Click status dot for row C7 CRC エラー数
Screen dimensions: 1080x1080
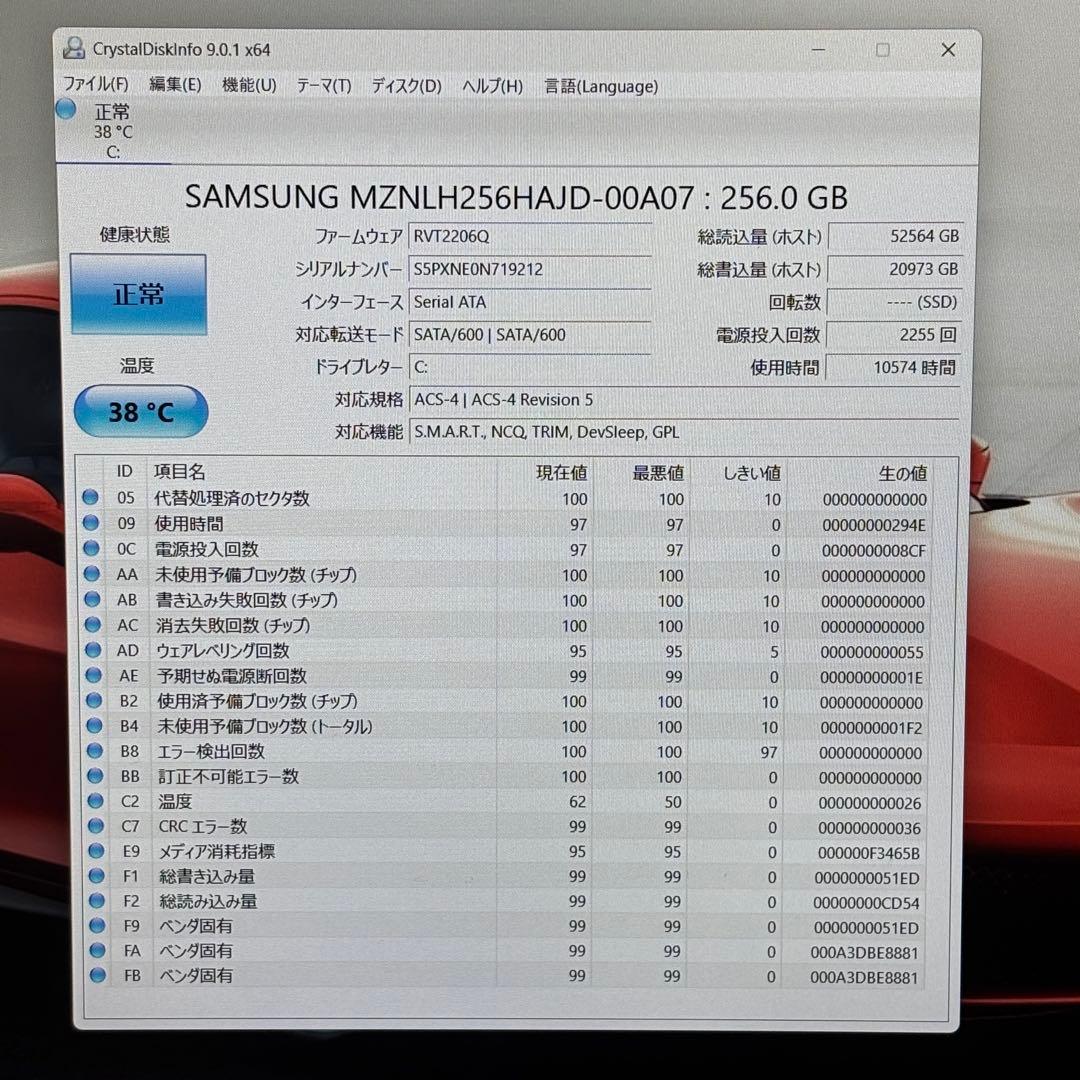(x=96, y=825)
